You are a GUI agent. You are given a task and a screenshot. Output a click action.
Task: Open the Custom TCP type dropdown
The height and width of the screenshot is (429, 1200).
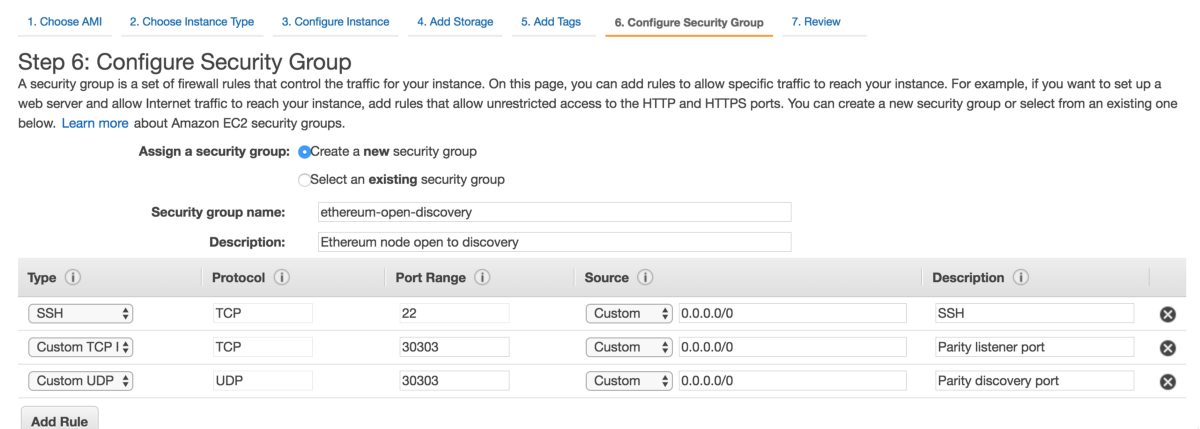click(x=81, y=347)
